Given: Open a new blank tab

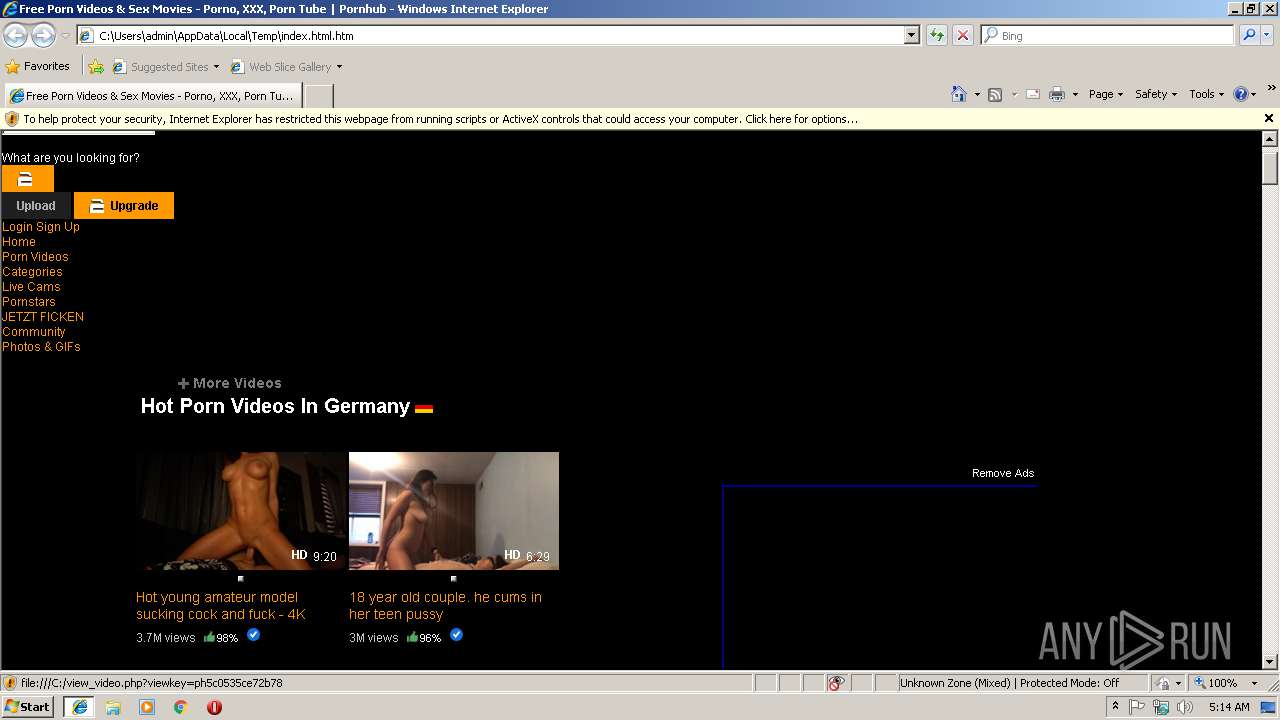Looking at the screenshot, I should click(318, 96).
